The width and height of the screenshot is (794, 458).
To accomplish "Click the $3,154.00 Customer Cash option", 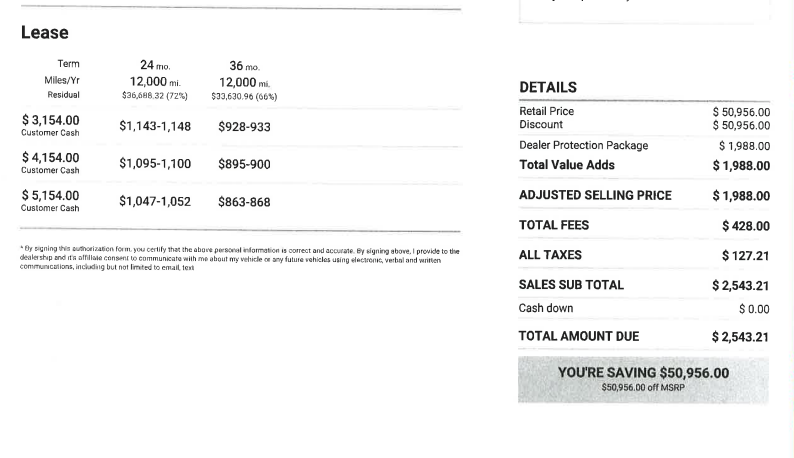I will click(50, 125).
